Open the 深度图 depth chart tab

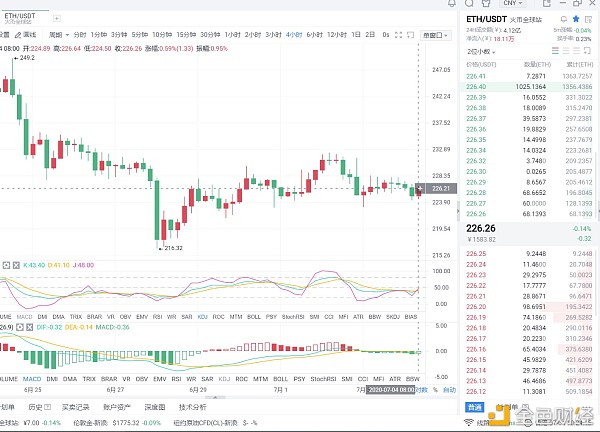coord(155,407)
